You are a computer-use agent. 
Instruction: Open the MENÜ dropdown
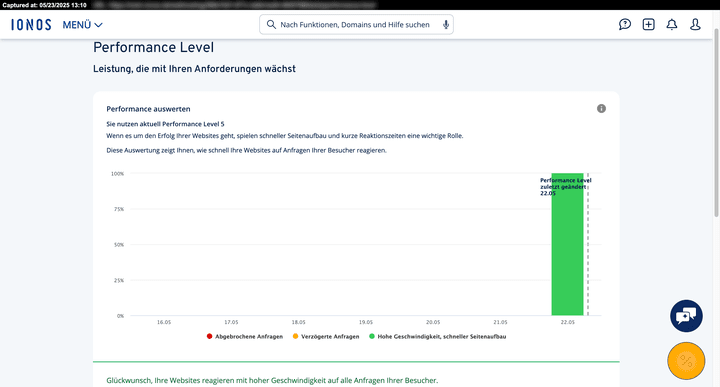pos(83,25)
